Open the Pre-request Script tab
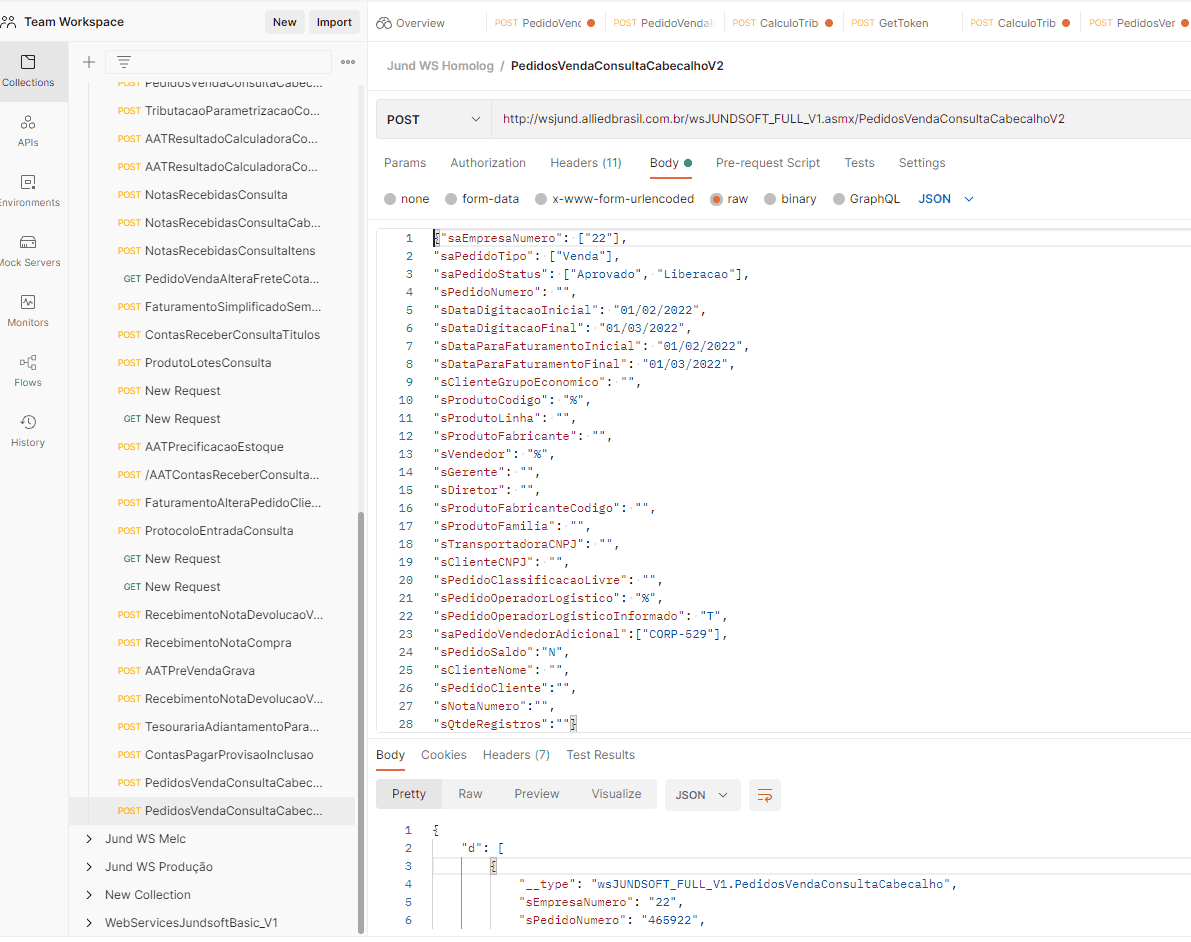Screen dimensions: 1191x942 pyautogui.click(x=767, y=163)
